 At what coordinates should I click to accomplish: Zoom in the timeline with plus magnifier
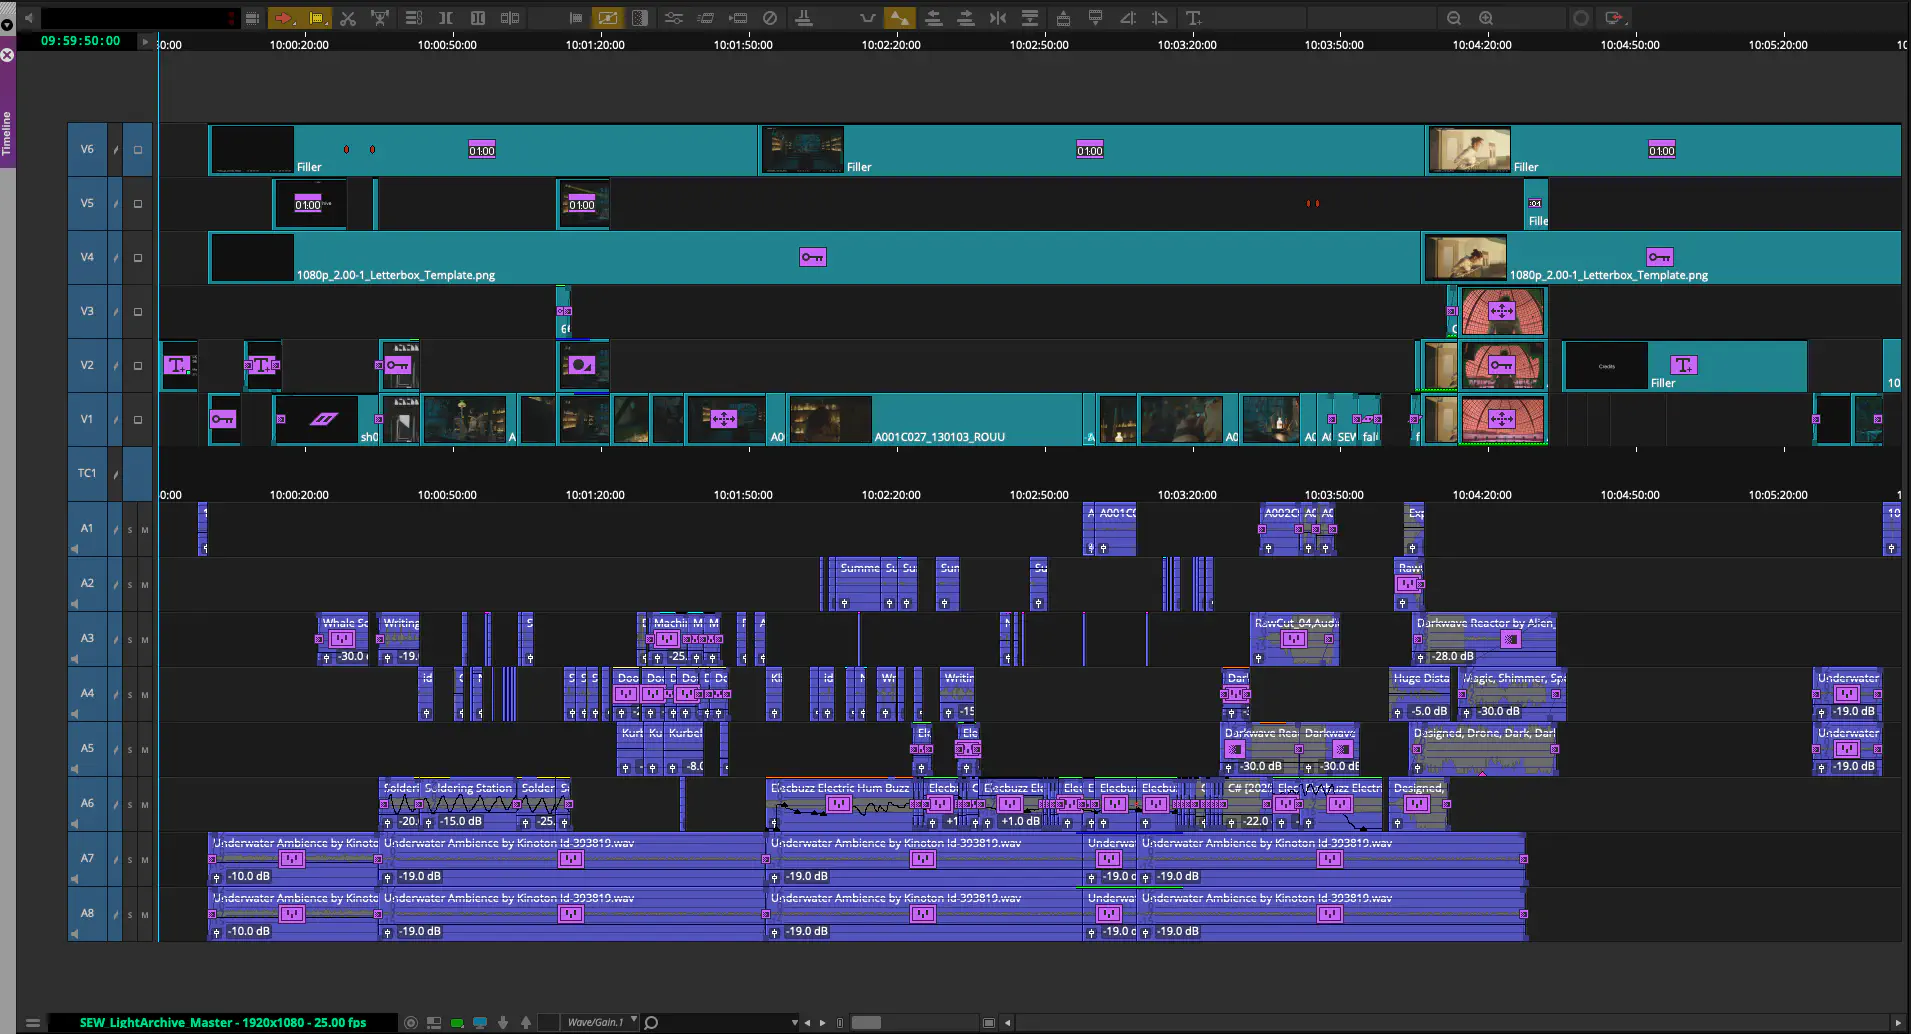point(1486,18)
